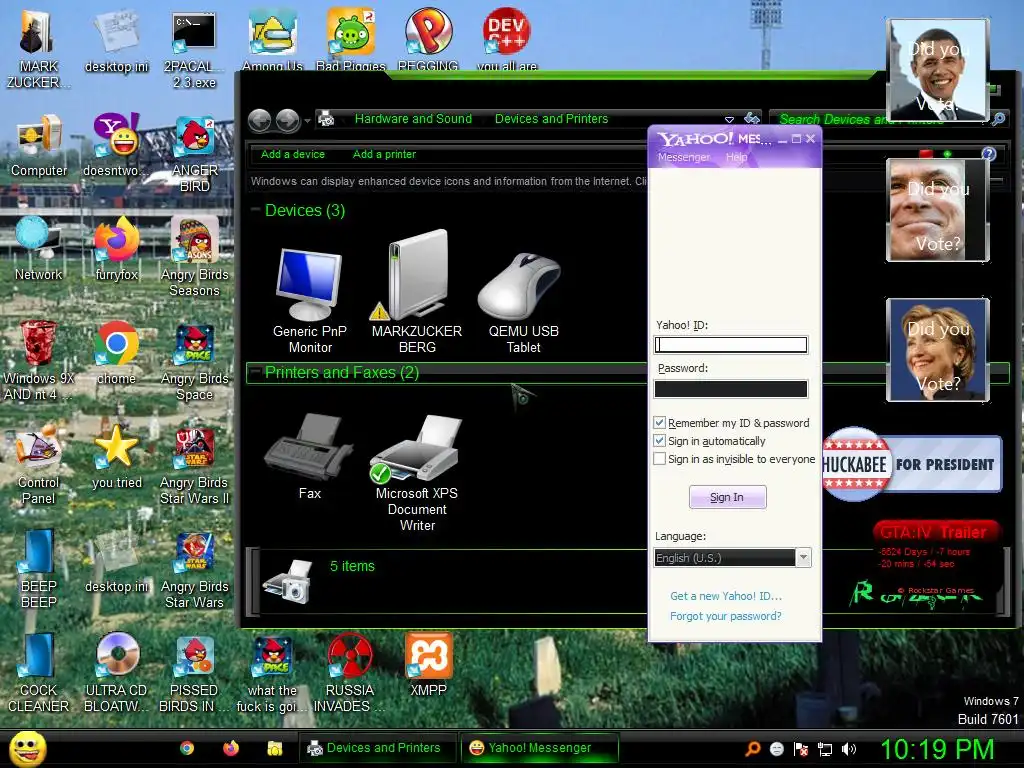Open Chrome from the taskbar
Viewport: 1024px width, 768px height.
(187, 748)
